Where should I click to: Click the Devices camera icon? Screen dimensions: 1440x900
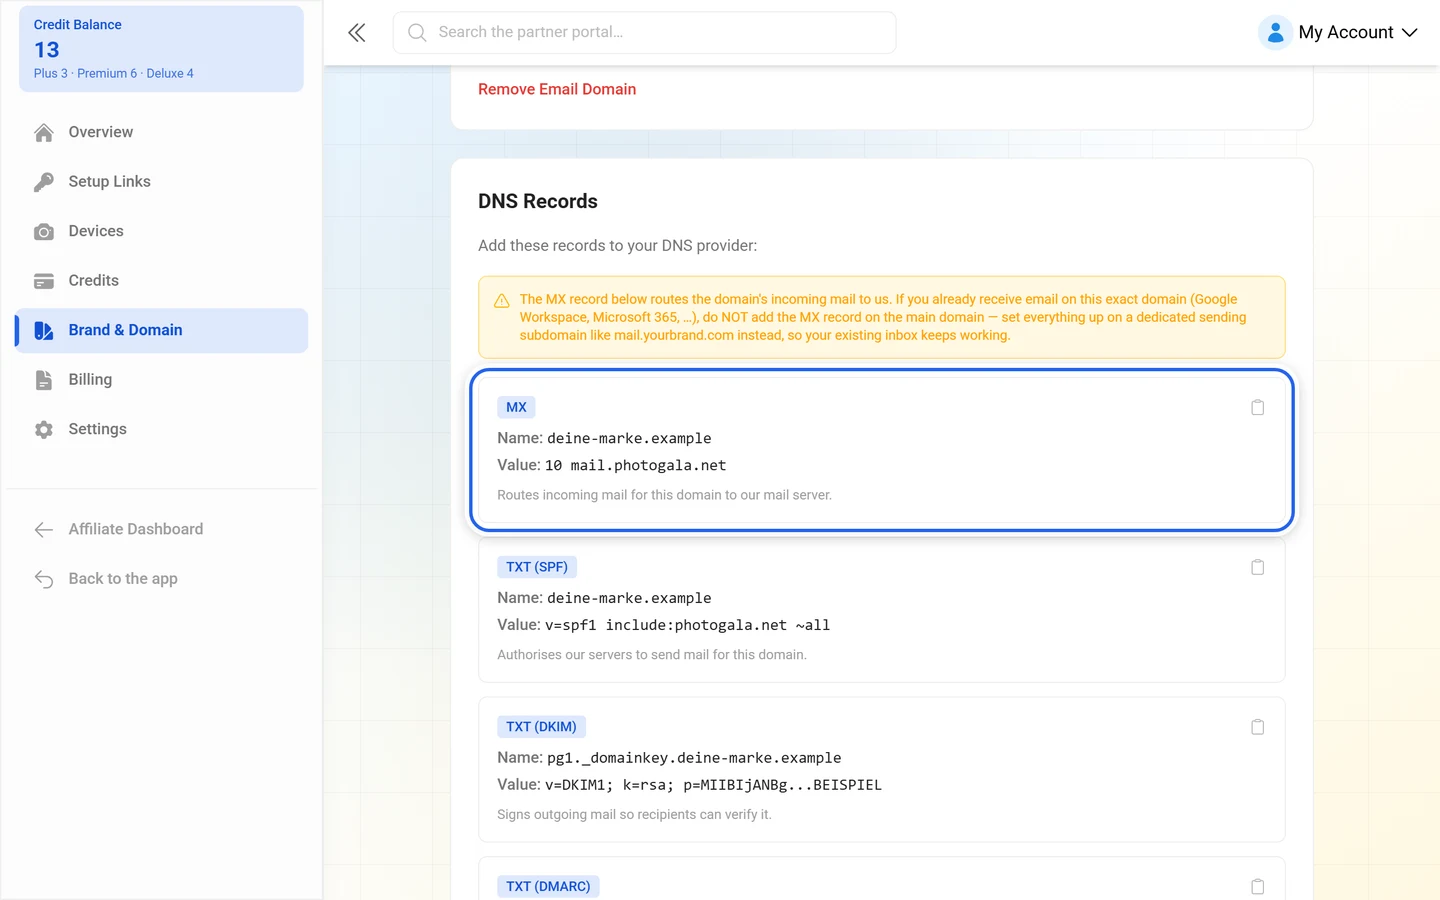[44, 232]
